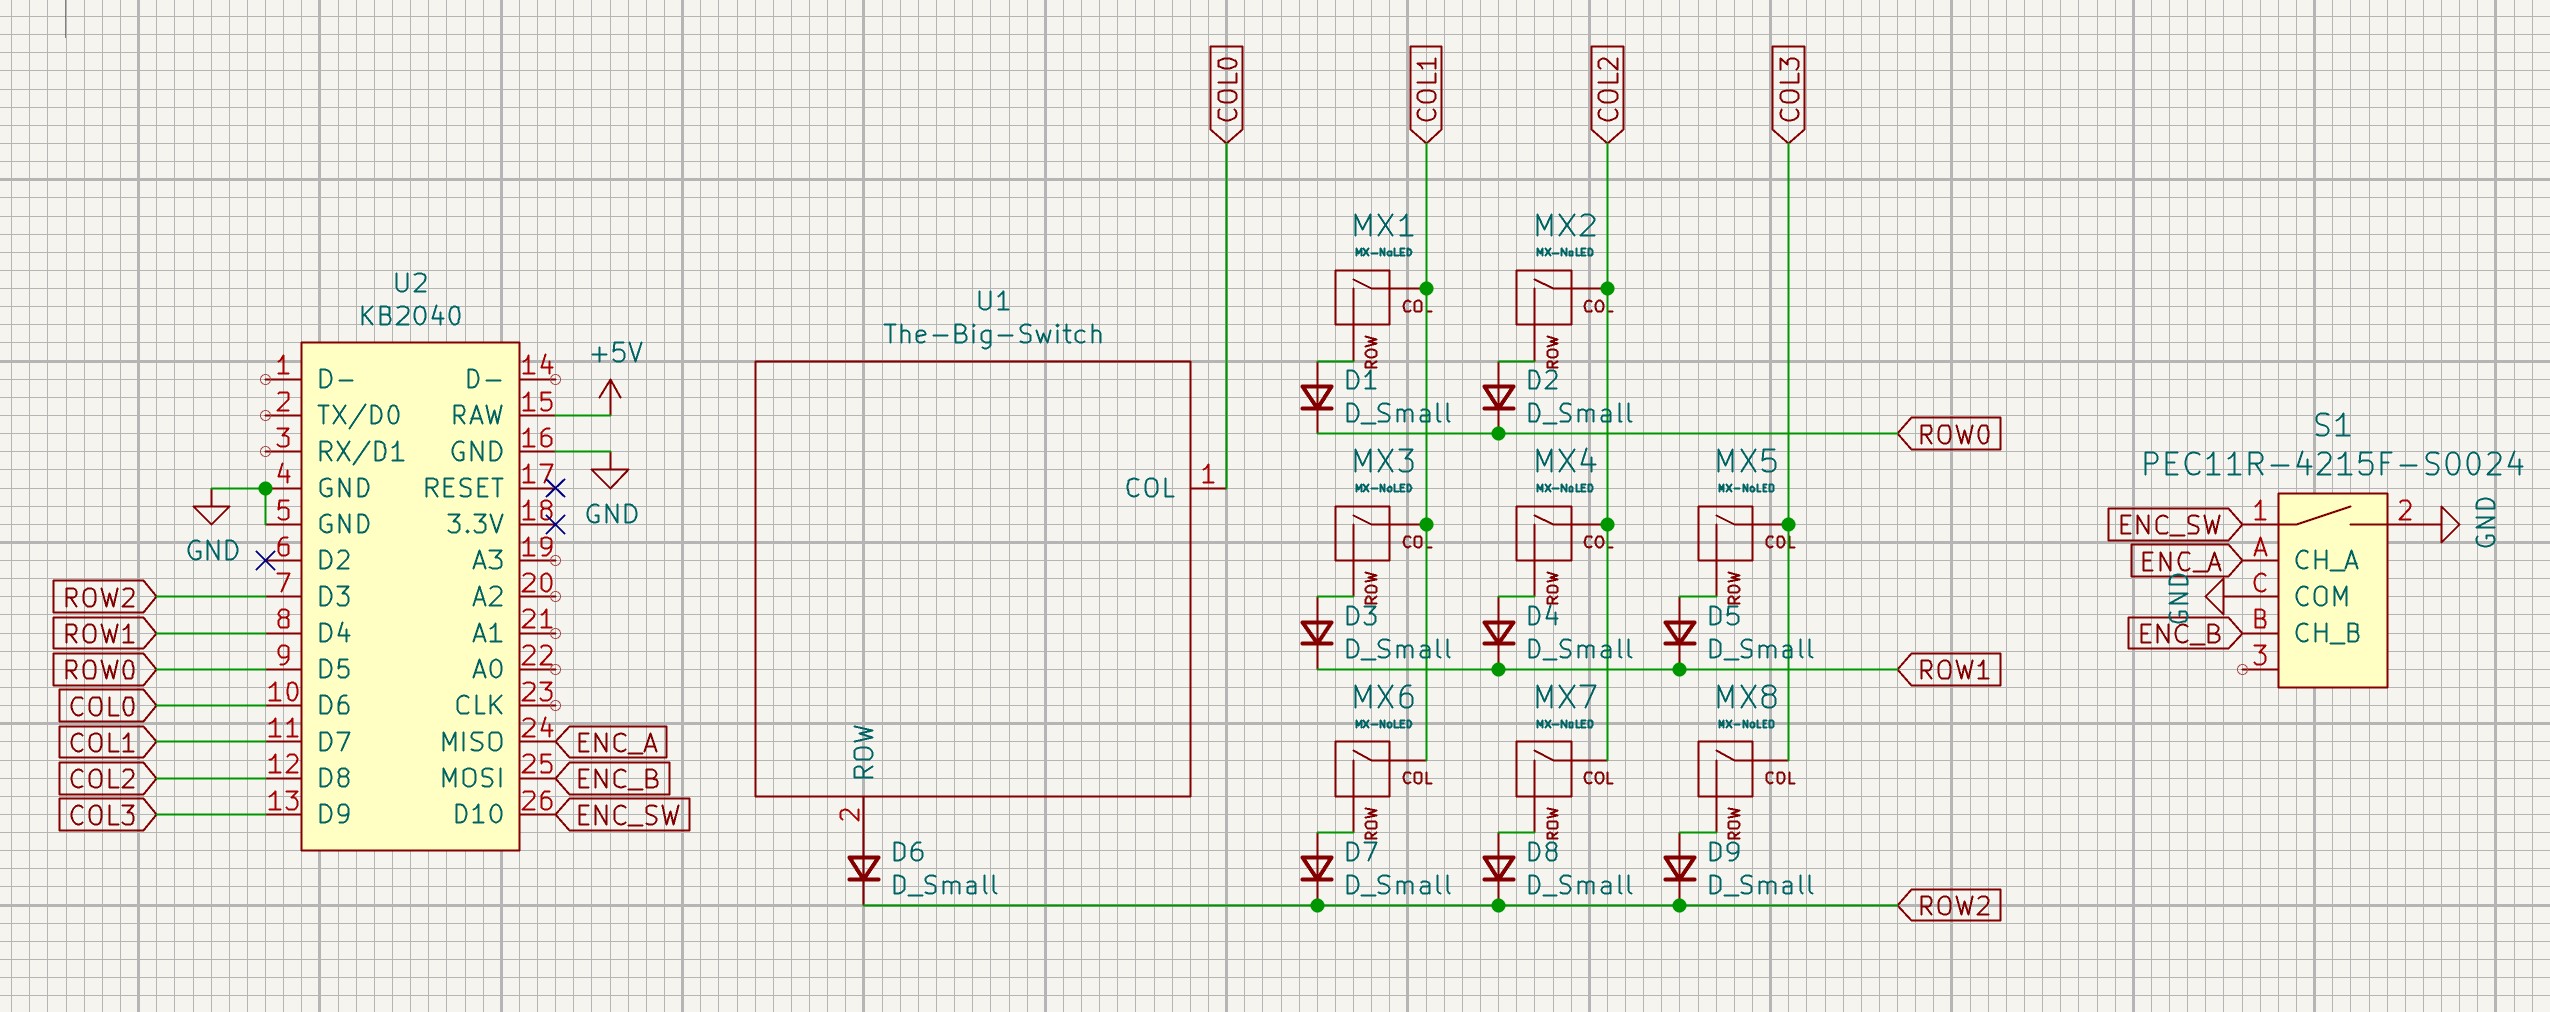Select ROW2 label at KB2040 pin D3

(x=105, y=597)
